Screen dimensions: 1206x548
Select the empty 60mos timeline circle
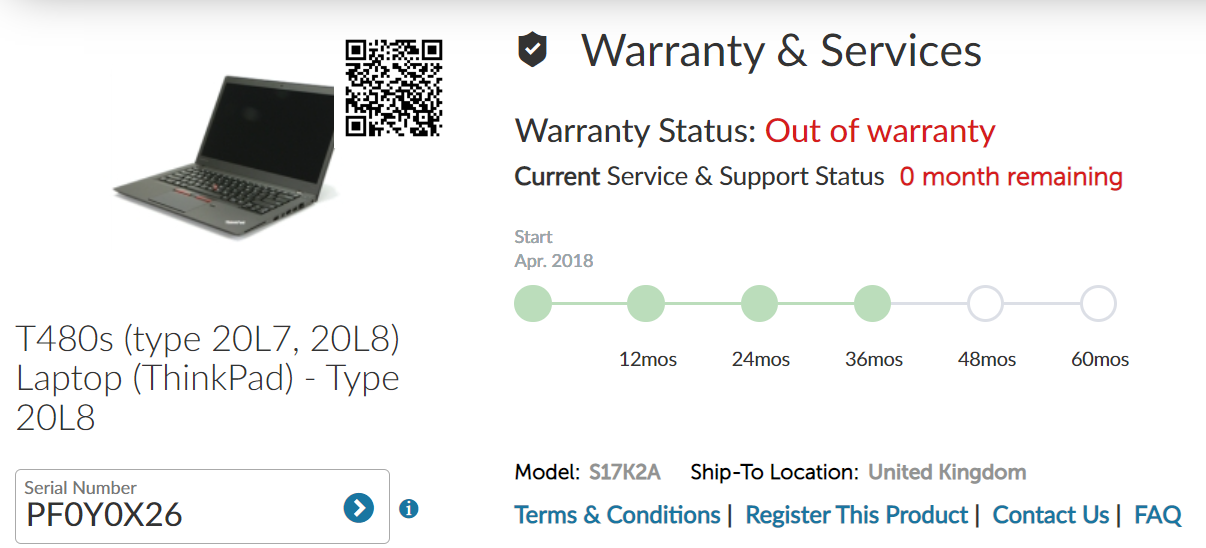[x=1098, y=303]
